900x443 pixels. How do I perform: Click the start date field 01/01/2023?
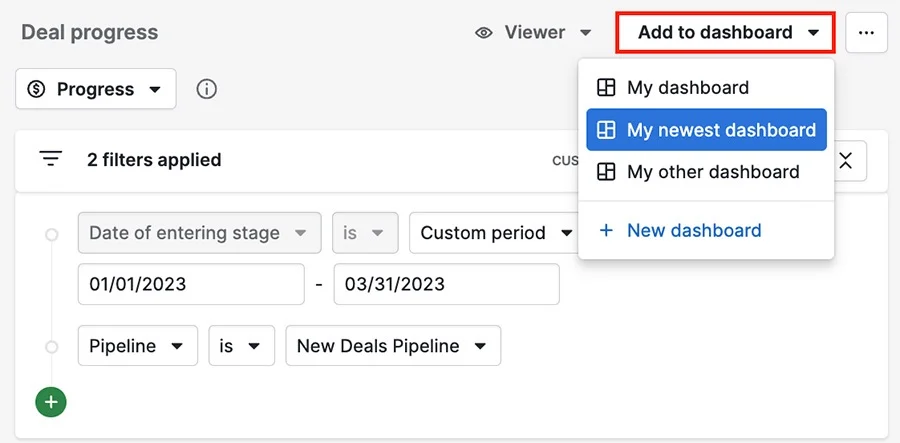click(x=190, y=284)
